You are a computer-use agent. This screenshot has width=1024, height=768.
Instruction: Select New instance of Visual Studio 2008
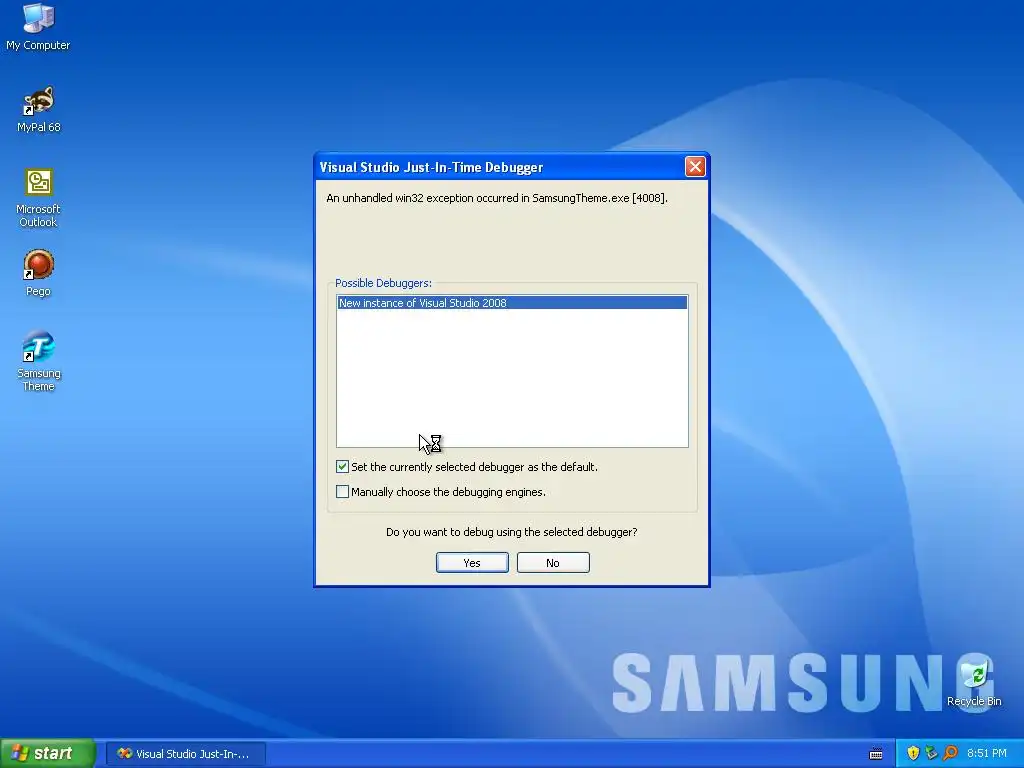click(x=512, y=302)
